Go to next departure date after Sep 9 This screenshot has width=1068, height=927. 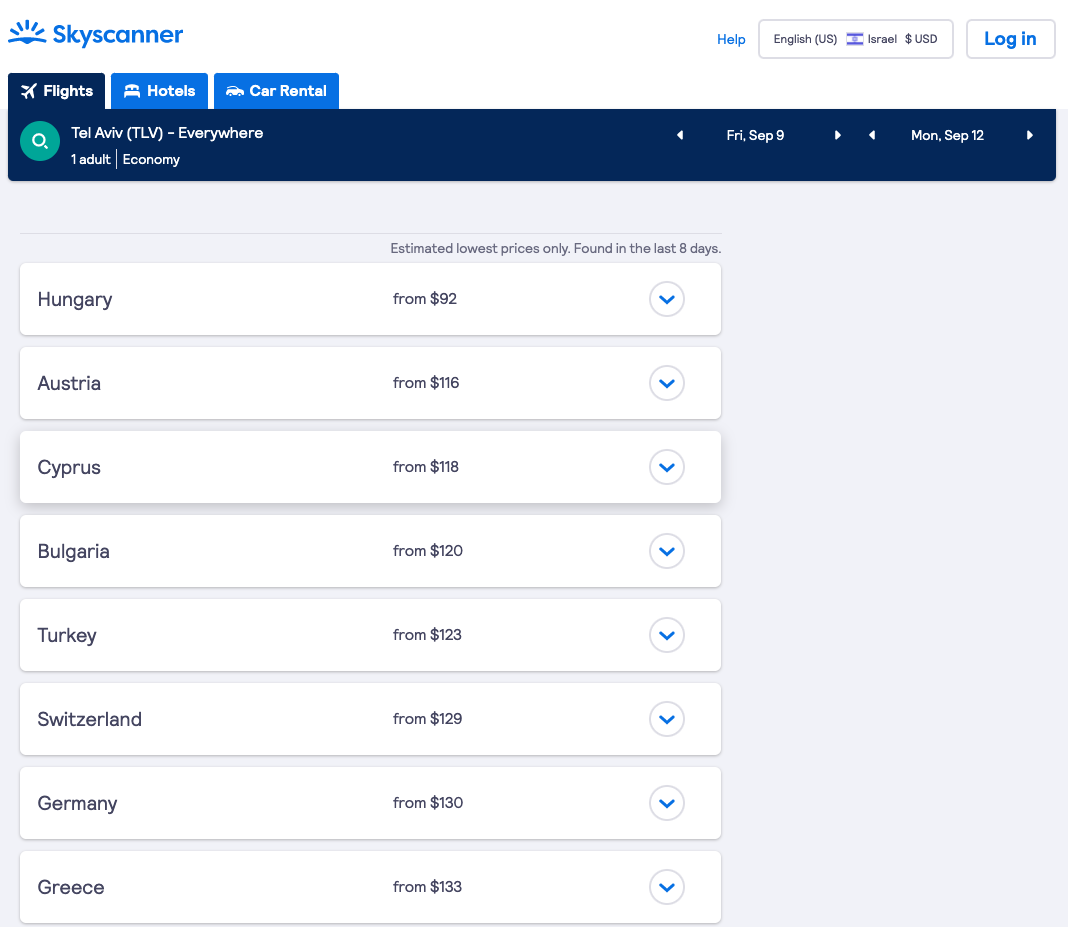point(838,136)
